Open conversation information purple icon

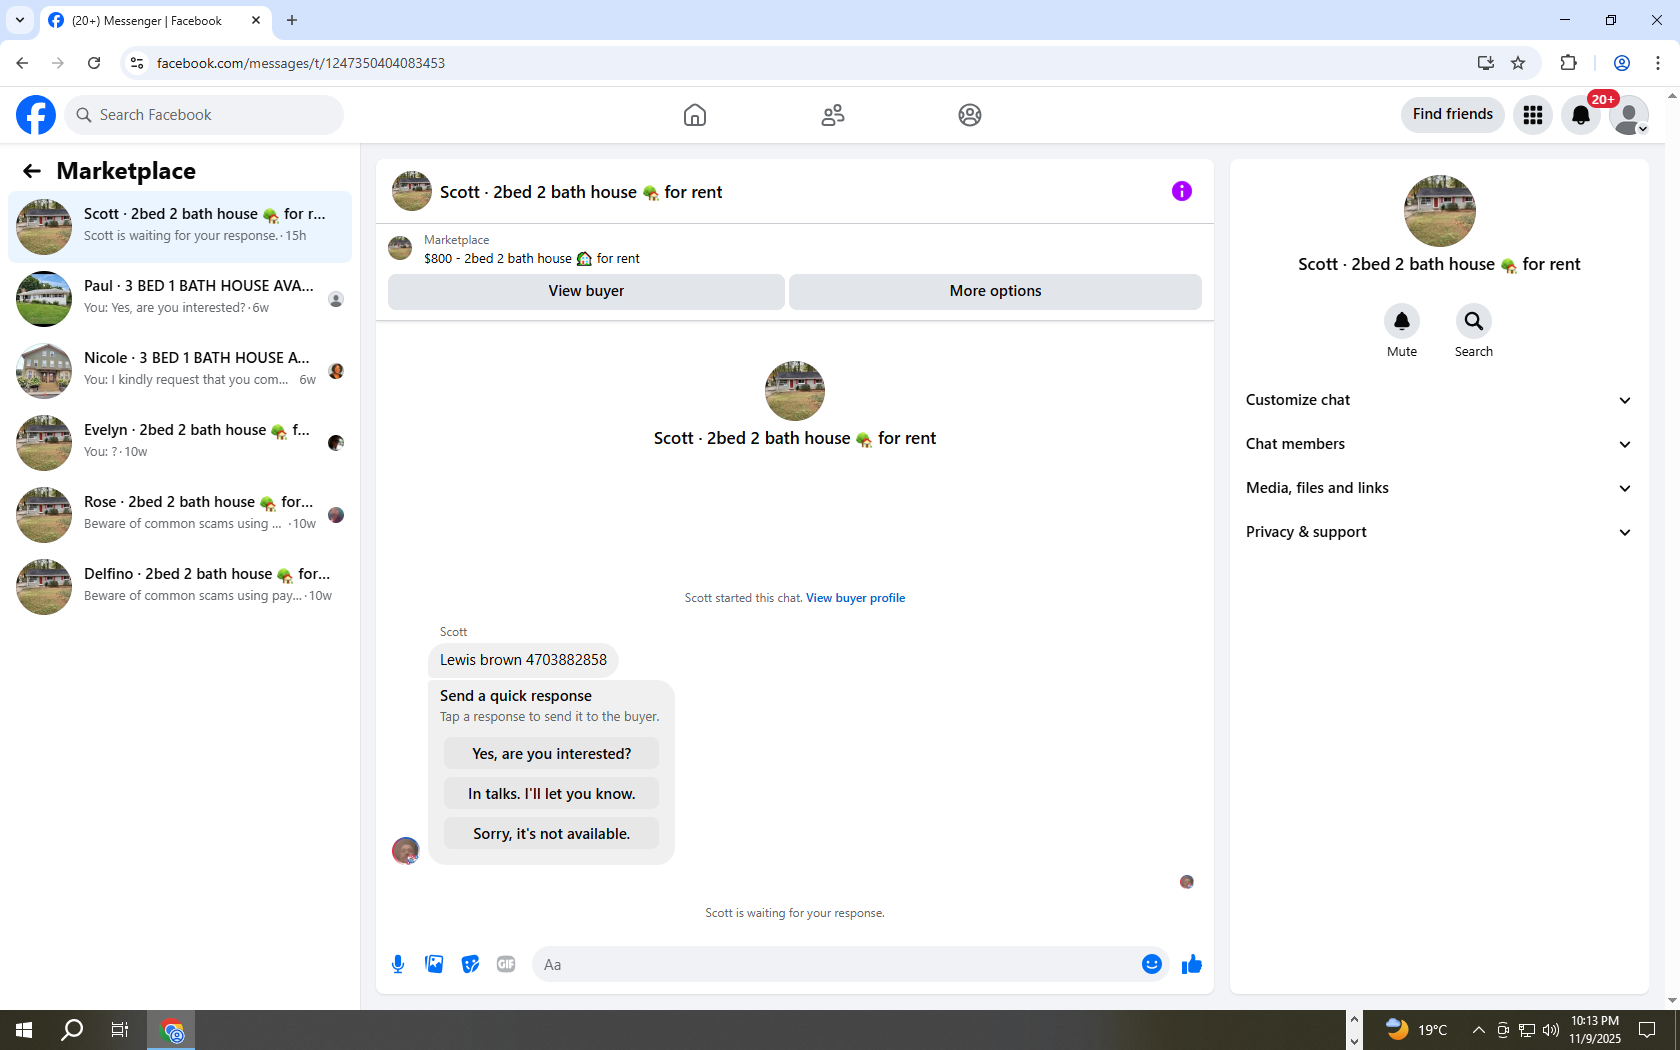(x=1182, y=191)
